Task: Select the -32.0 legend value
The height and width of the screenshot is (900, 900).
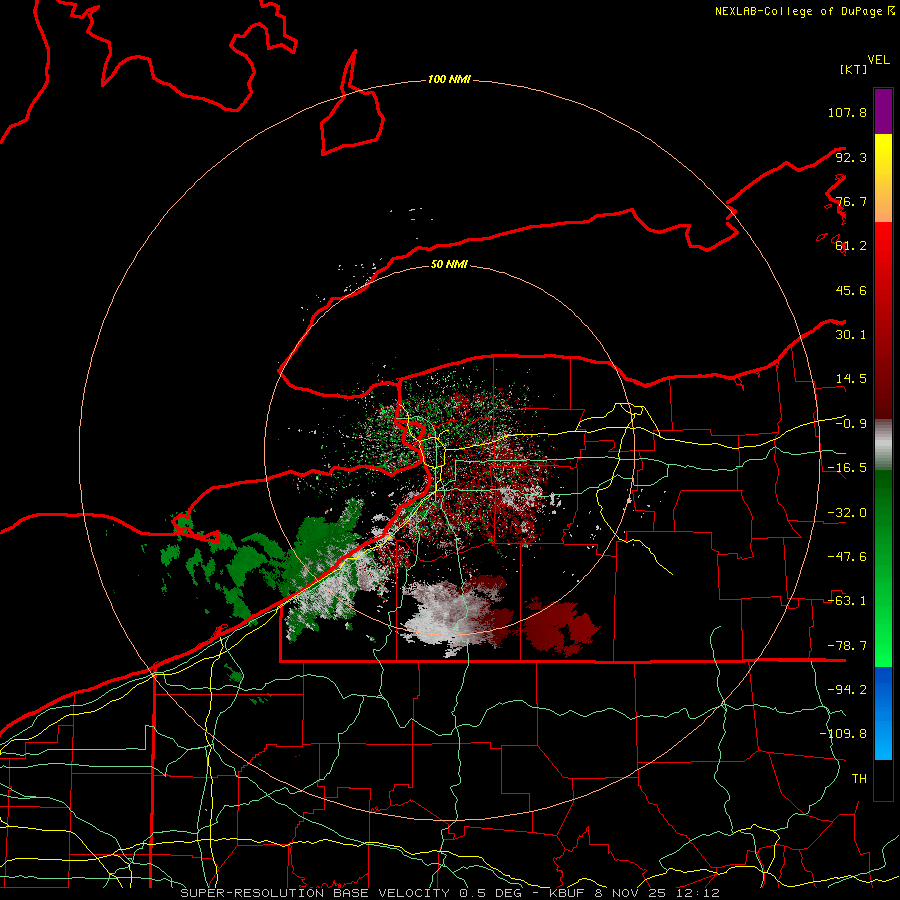Action: tap(847, 513)
